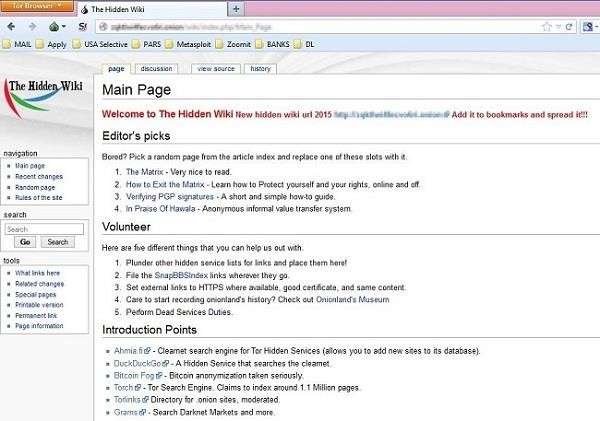Screen dimensions: 600x421
Task: Open Permanent link
Action: click(x=36, y=315)
